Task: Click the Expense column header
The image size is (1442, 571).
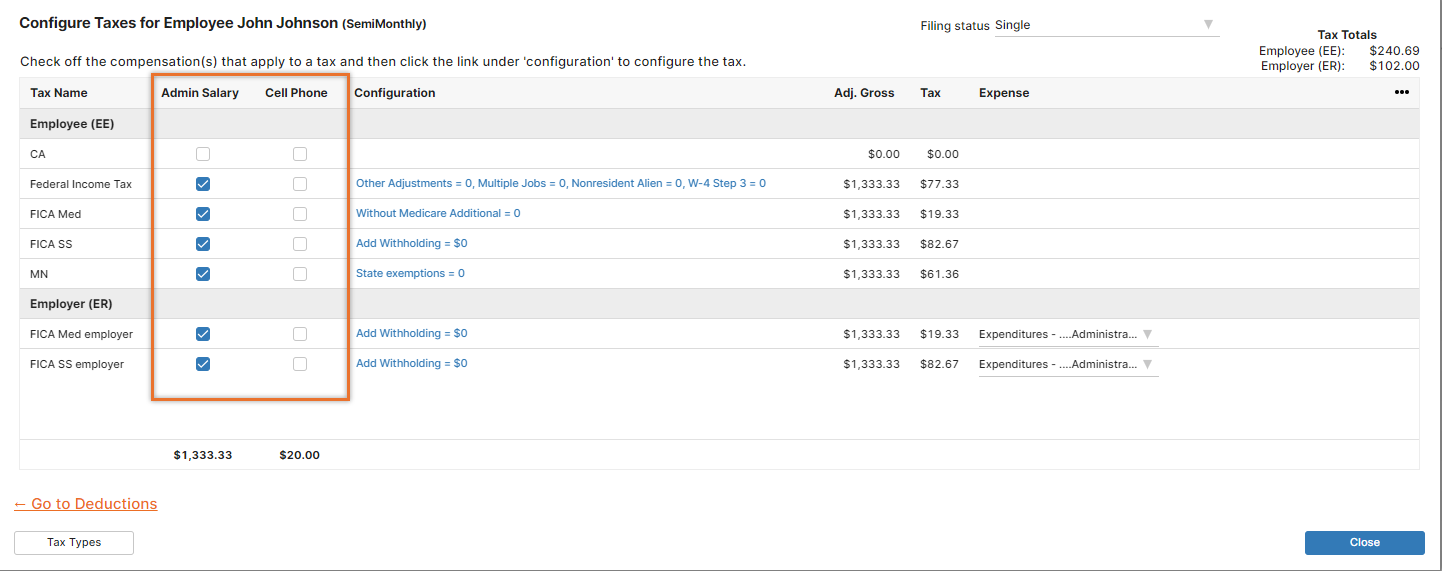Action: (1004, 93)
